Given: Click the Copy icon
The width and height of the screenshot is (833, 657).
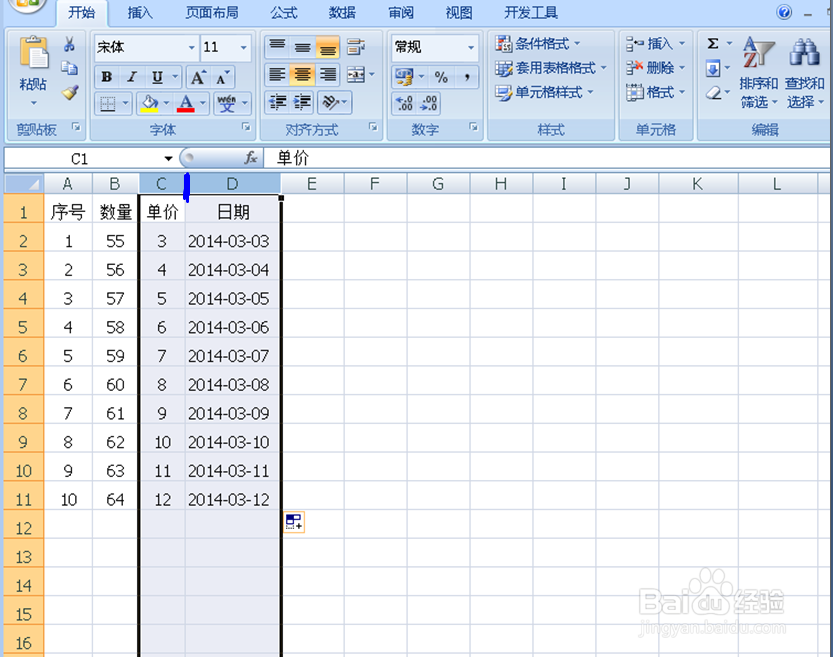Looking at the screenshot, I should point(70,68).
